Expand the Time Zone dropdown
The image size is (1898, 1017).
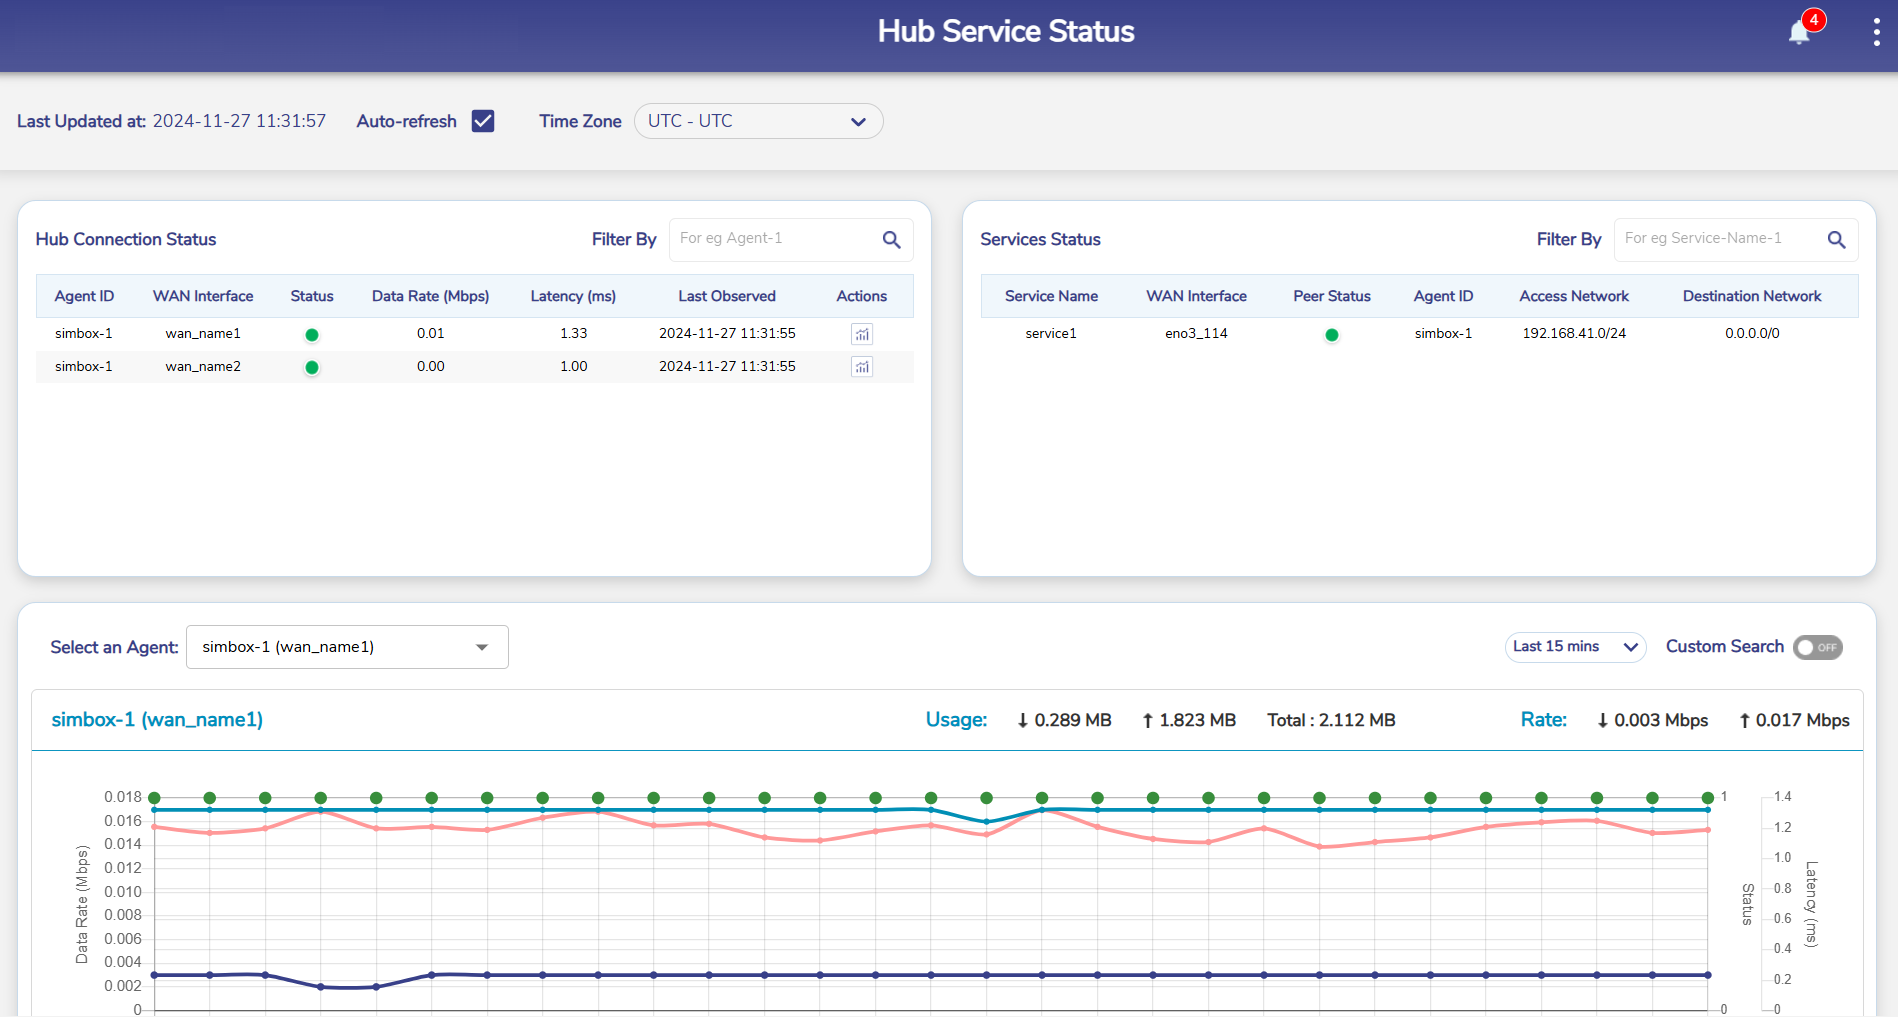(x=758, y=121)
